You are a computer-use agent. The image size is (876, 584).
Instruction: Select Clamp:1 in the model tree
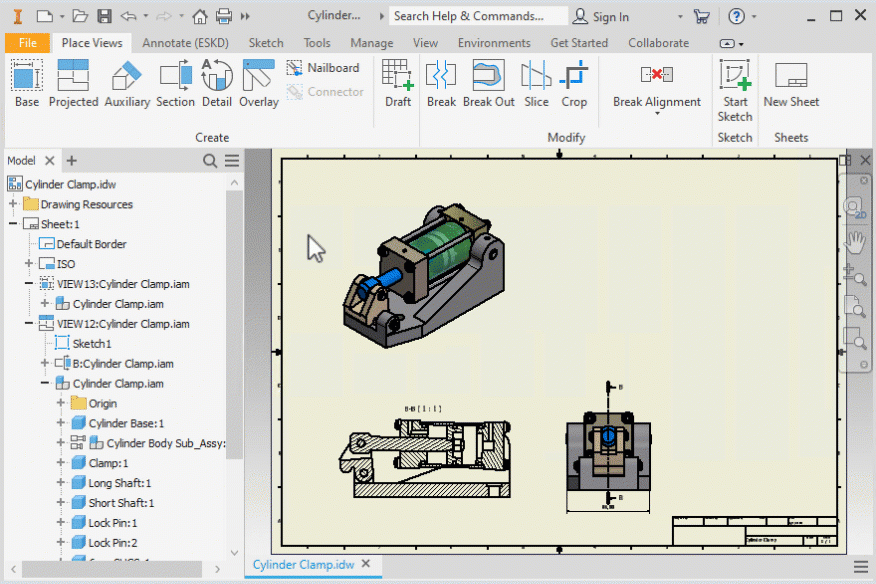108,463
